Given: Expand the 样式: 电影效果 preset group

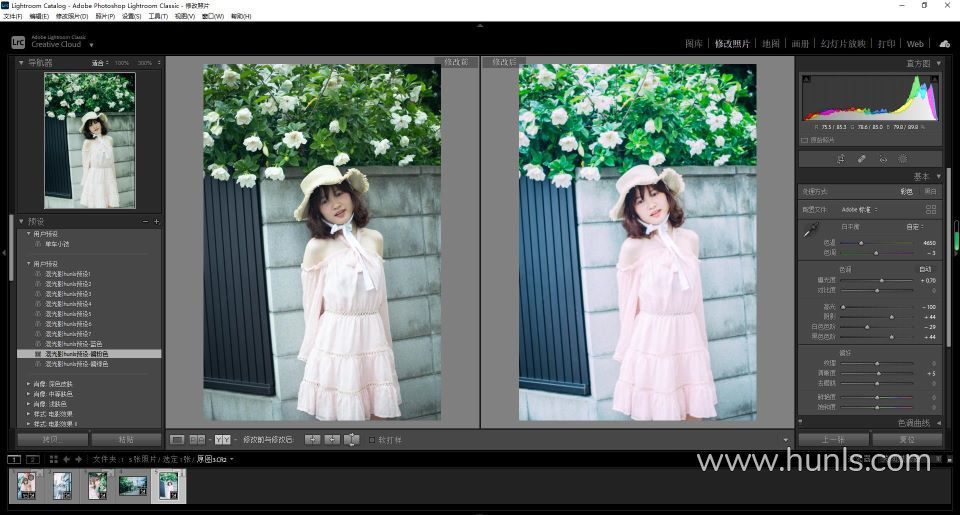Looking at the screenshot, I should click(28, 414).
